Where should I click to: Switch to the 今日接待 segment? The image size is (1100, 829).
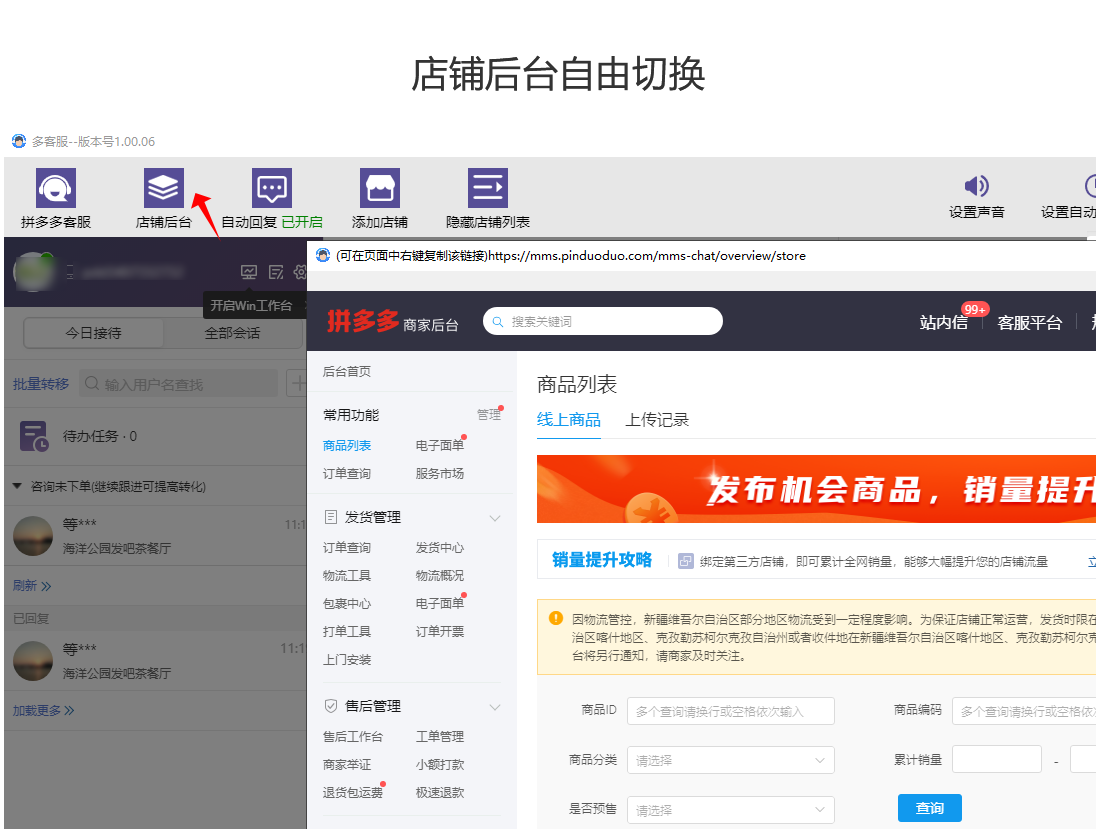click(94, 333)
